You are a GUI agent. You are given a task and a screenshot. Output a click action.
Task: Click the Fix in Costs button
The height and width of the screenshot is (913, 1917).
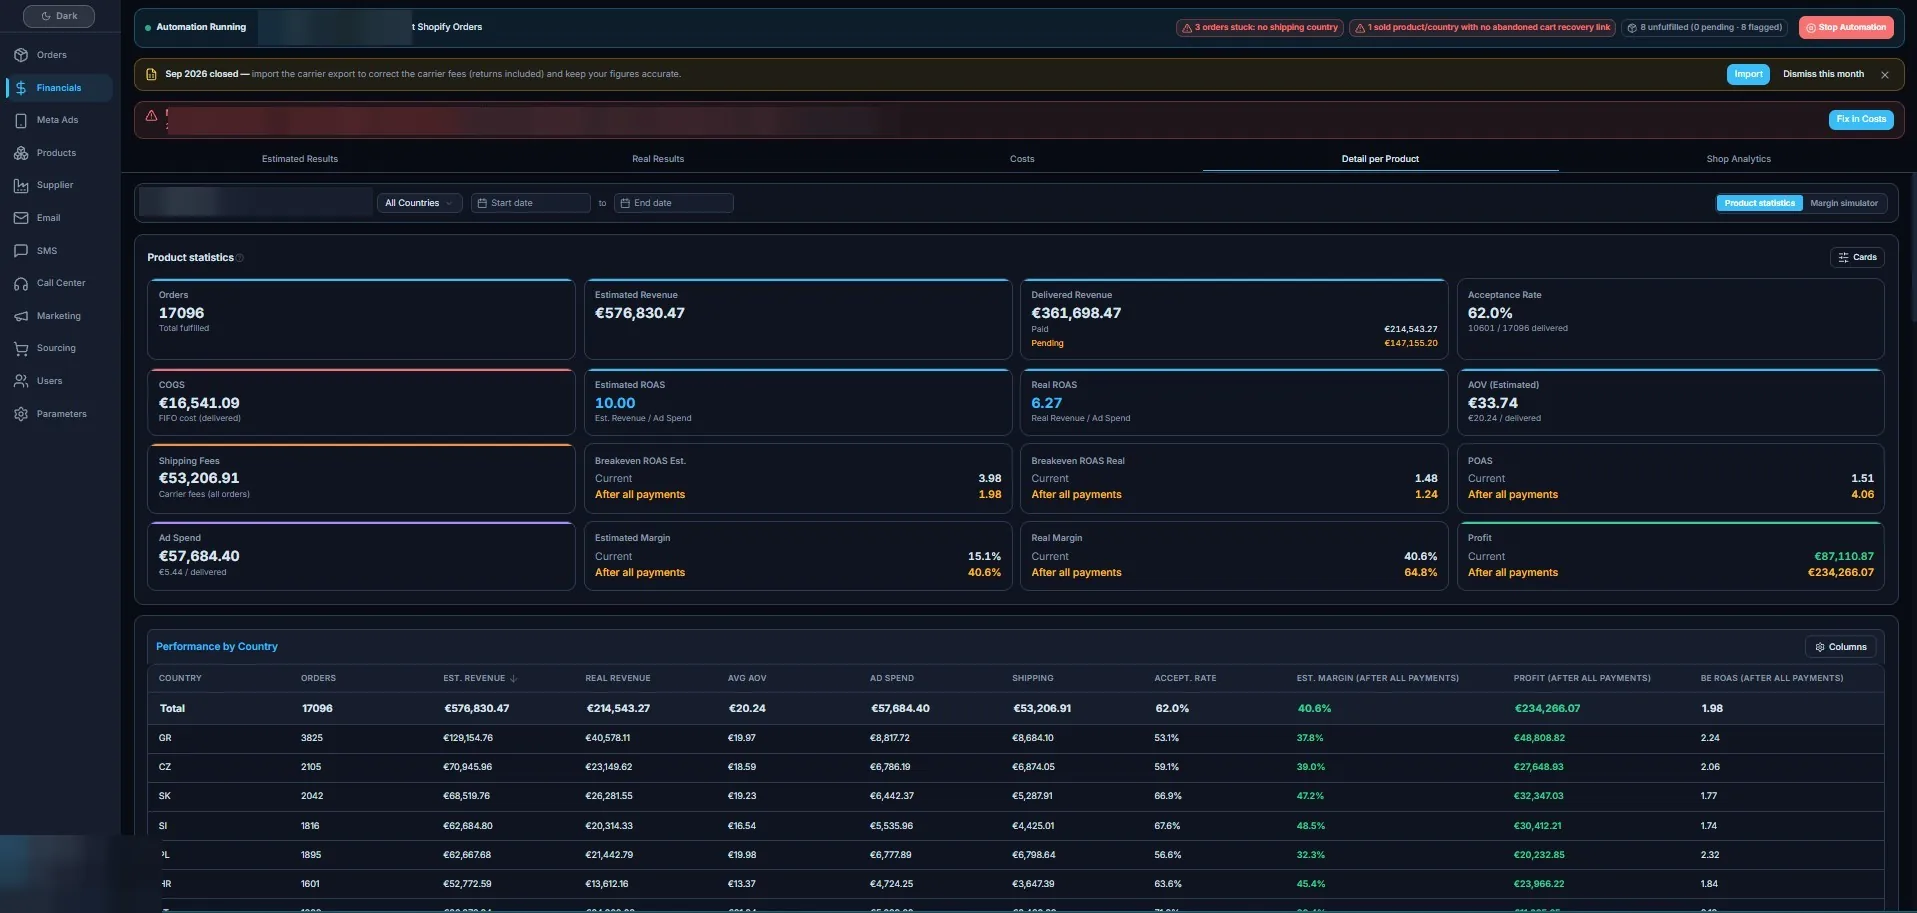click(1861, 119)
